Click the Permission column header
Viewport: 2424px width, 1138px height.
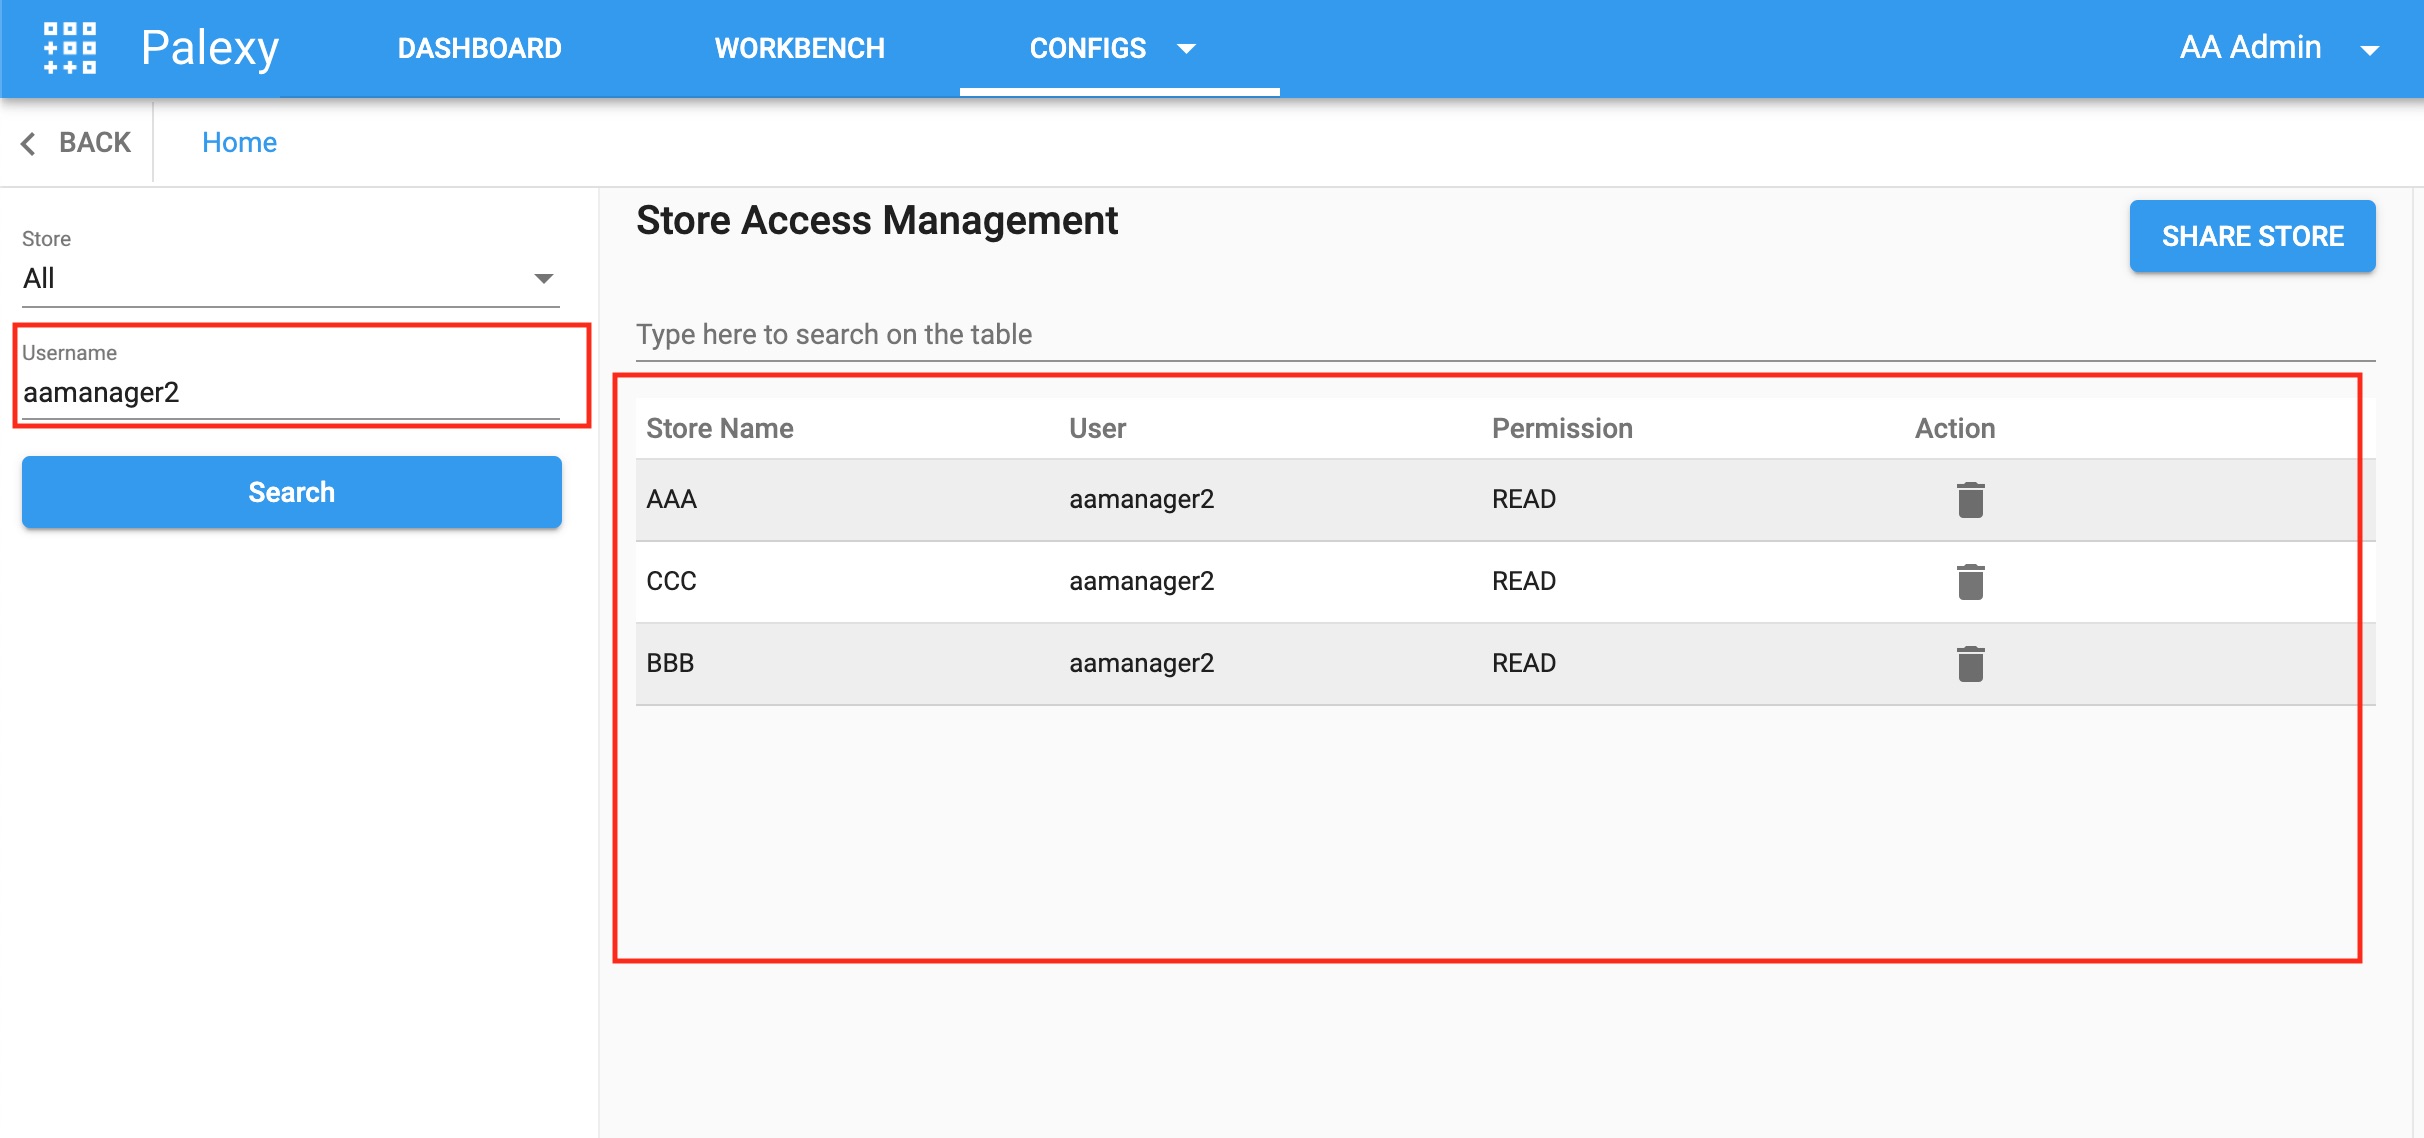(x=1562, y=428)
